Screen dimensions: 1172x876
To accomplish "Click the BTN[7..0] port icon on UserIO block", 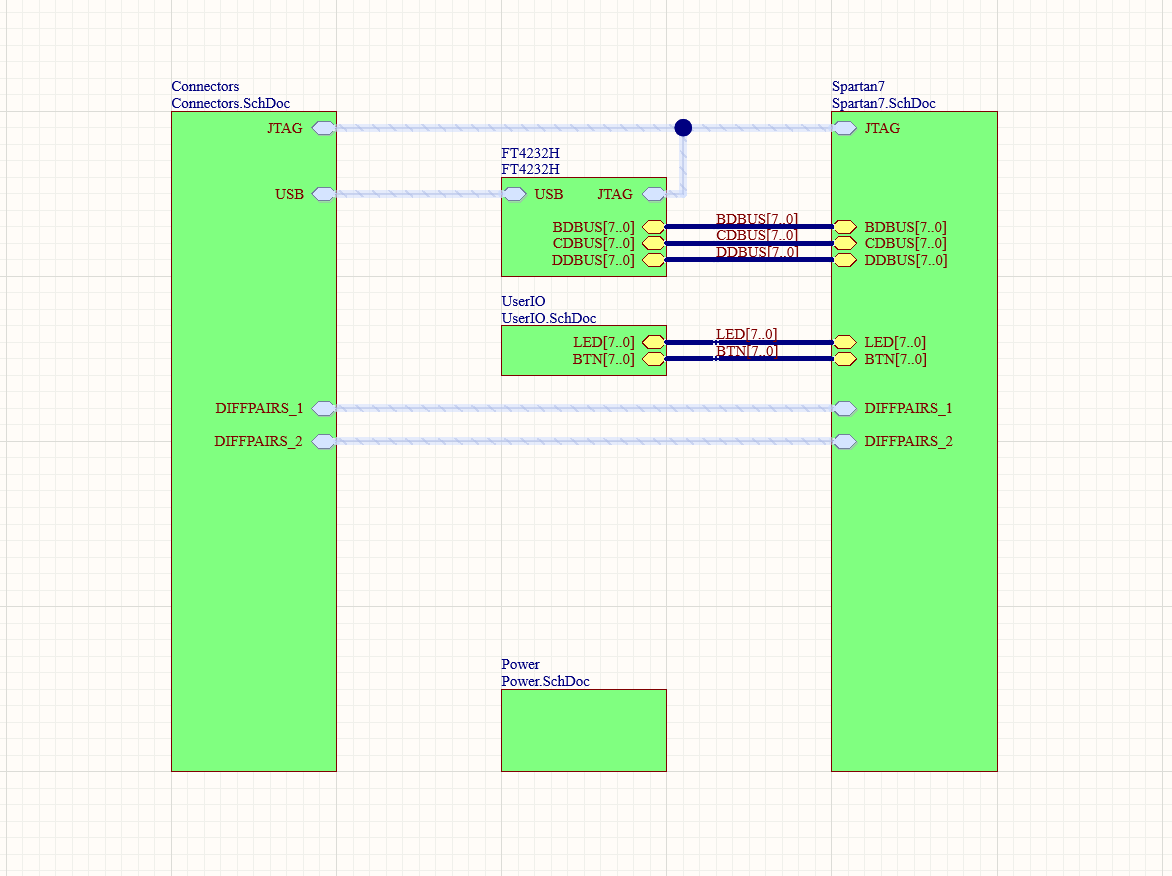I will 654,359.
